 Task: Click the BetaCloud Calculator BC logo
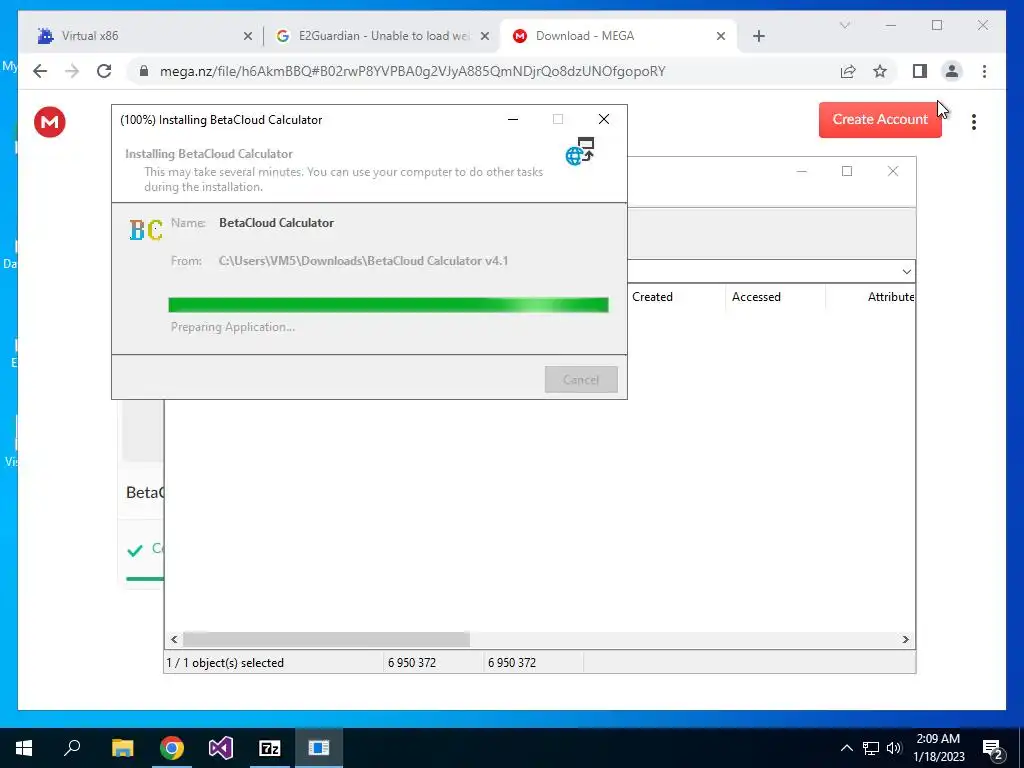[x=146, y=230]
